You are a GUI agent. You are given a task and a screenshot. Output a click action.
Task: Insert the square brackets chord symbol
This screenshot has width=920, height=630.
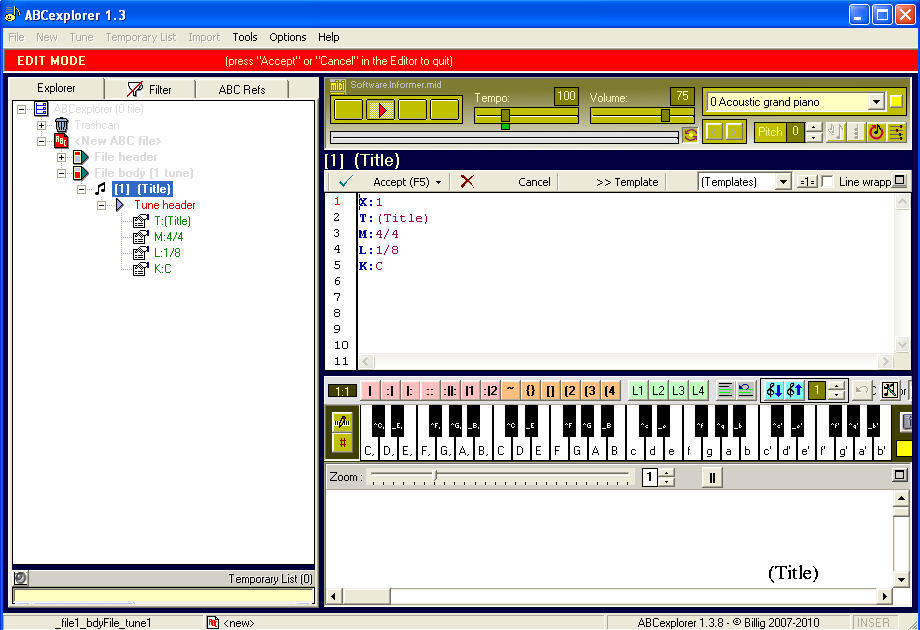pos(550,391)
